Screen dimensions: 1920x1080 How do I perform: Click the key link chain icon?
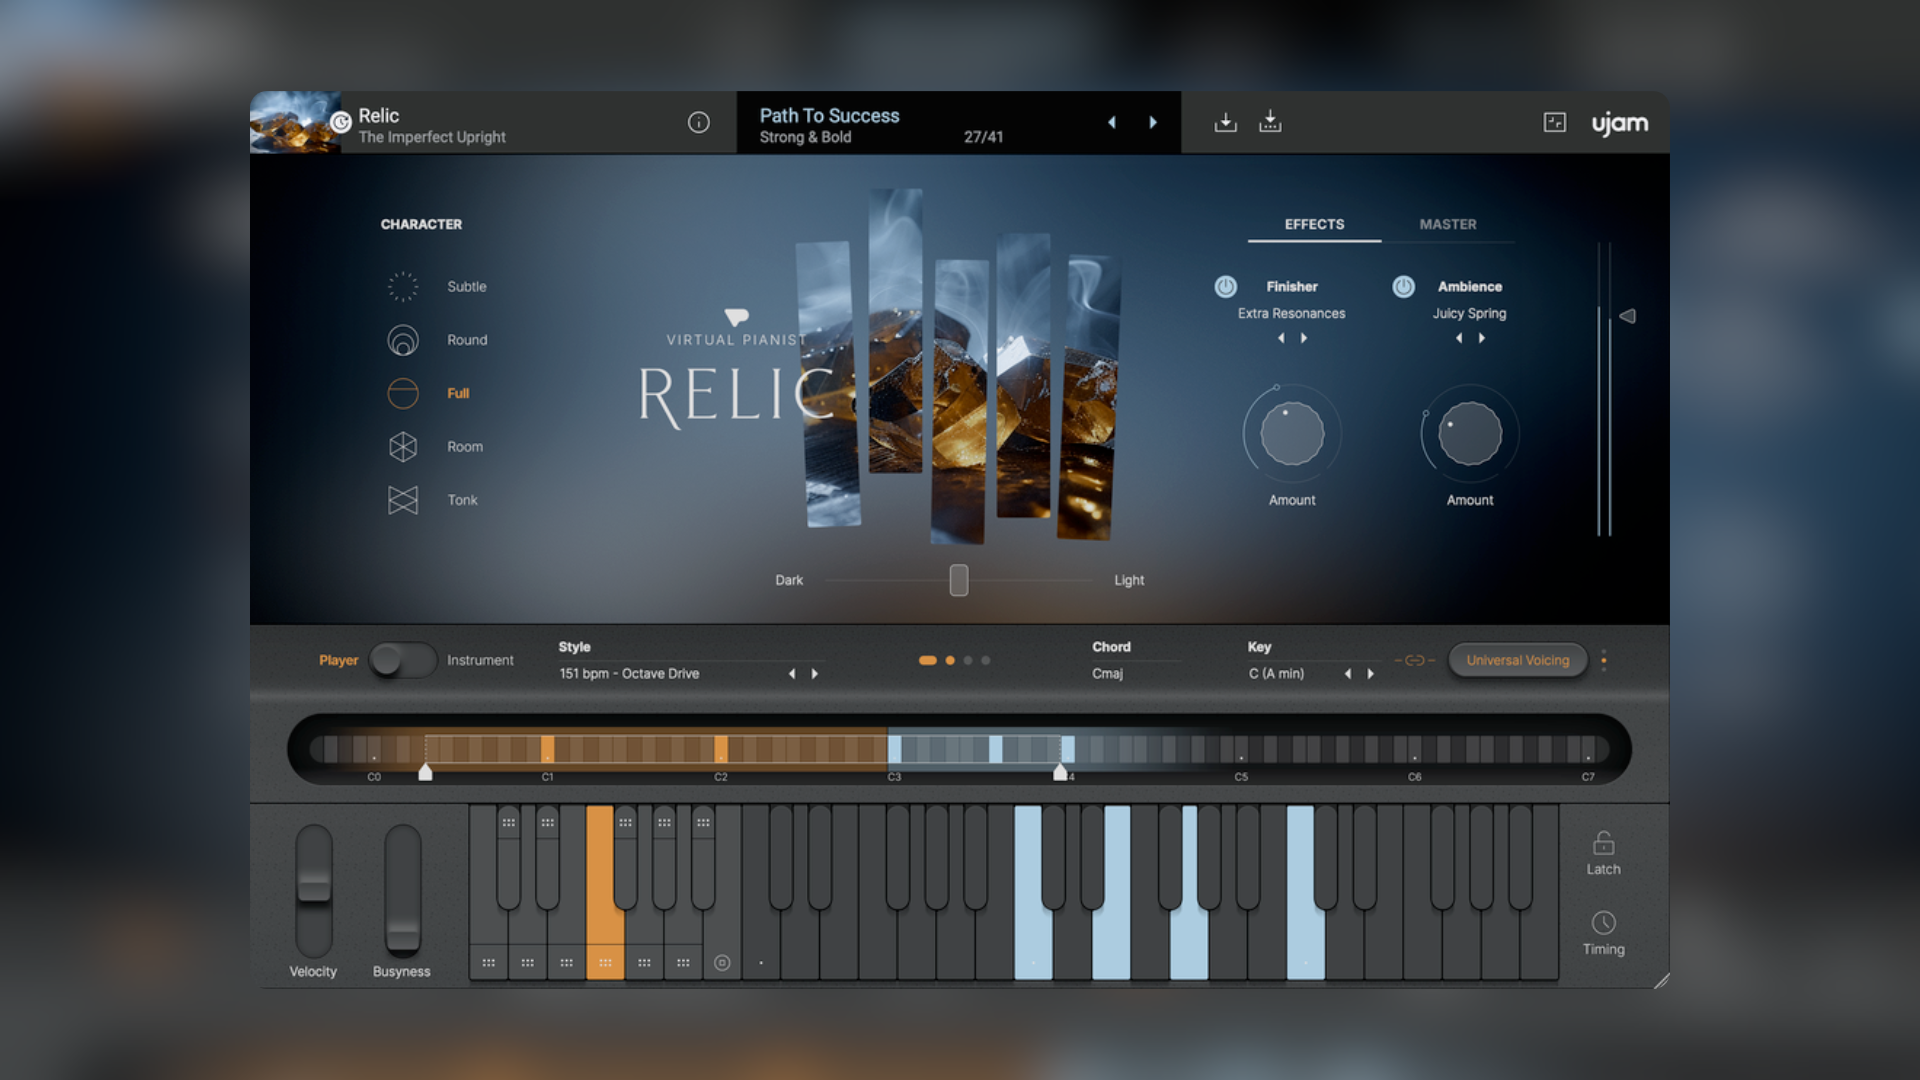click(1415, 660)
